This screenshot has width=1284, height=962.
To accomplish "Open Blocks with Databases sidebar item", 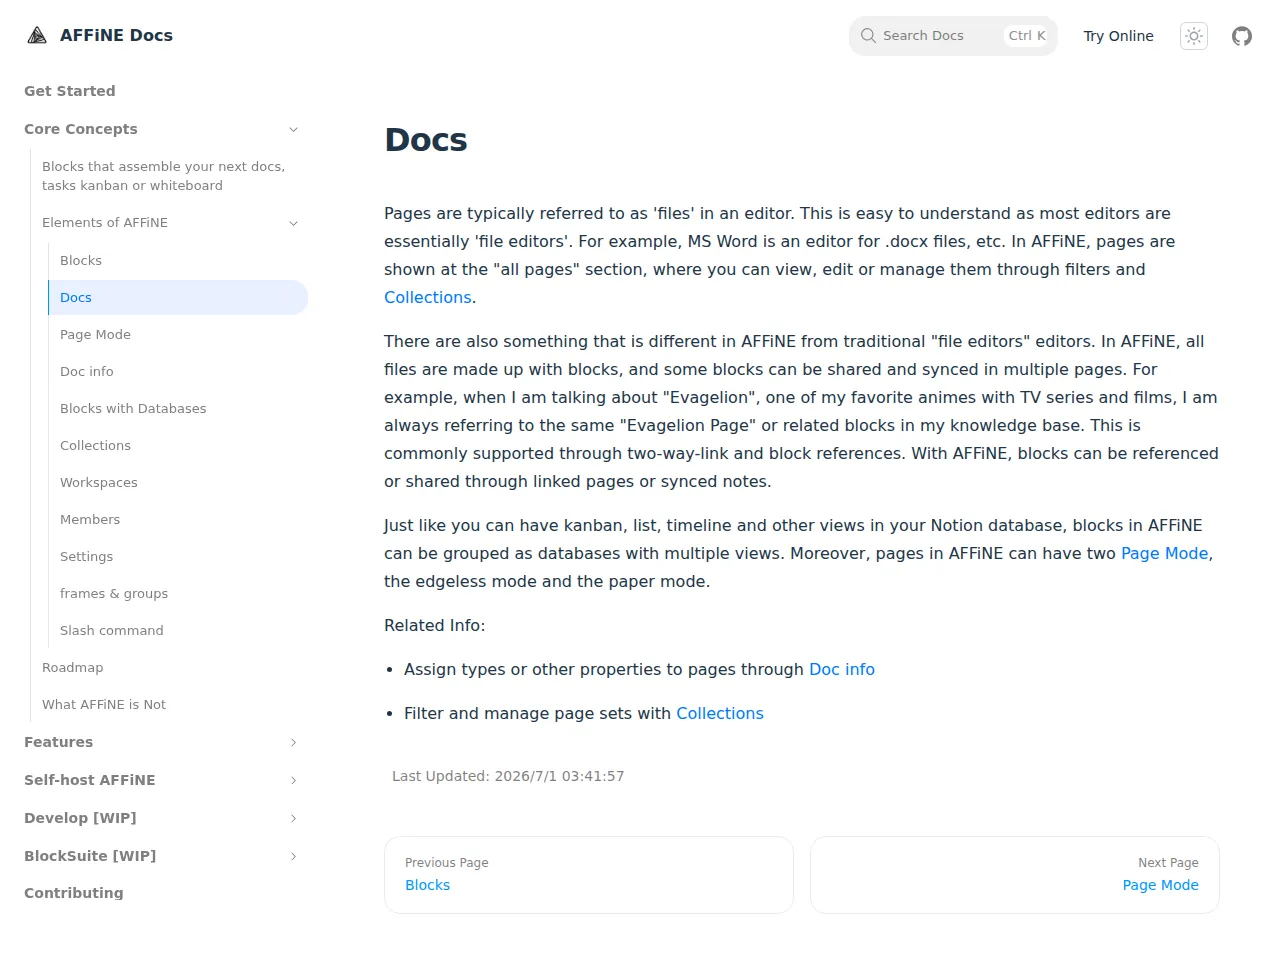I will 133,408.
